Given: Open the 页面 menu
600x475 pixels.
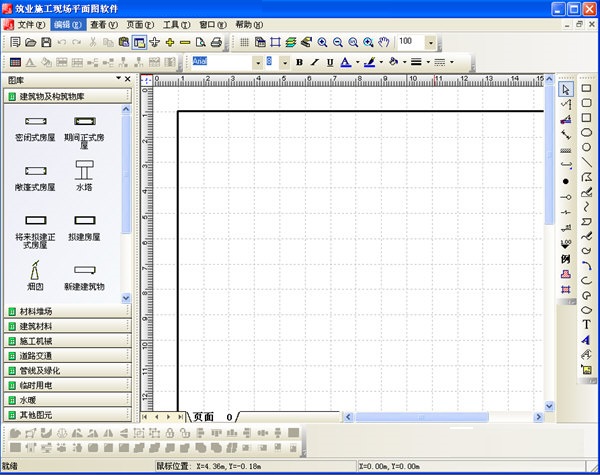Looking at the screenshot, I should point(140,25).
